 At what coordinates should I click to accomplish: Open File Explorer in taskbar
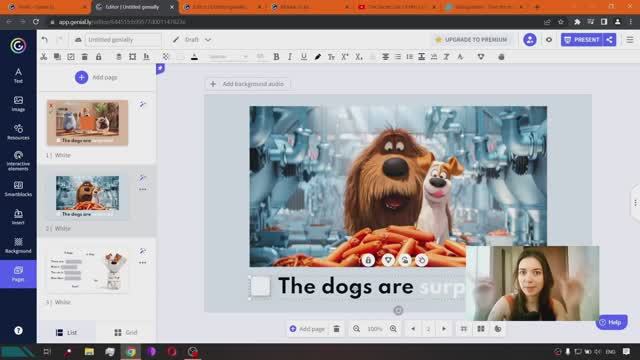point(89,351)
